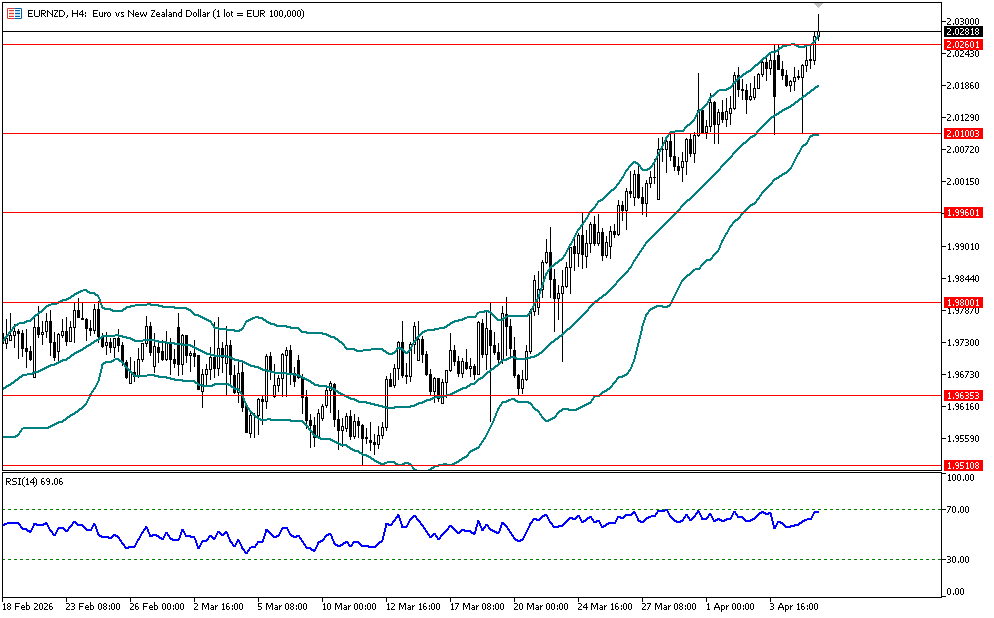Viewport: 994px width, 618px height.
Task: Click the 2.03000 price scale value
Action: click(x=961, y=21)
